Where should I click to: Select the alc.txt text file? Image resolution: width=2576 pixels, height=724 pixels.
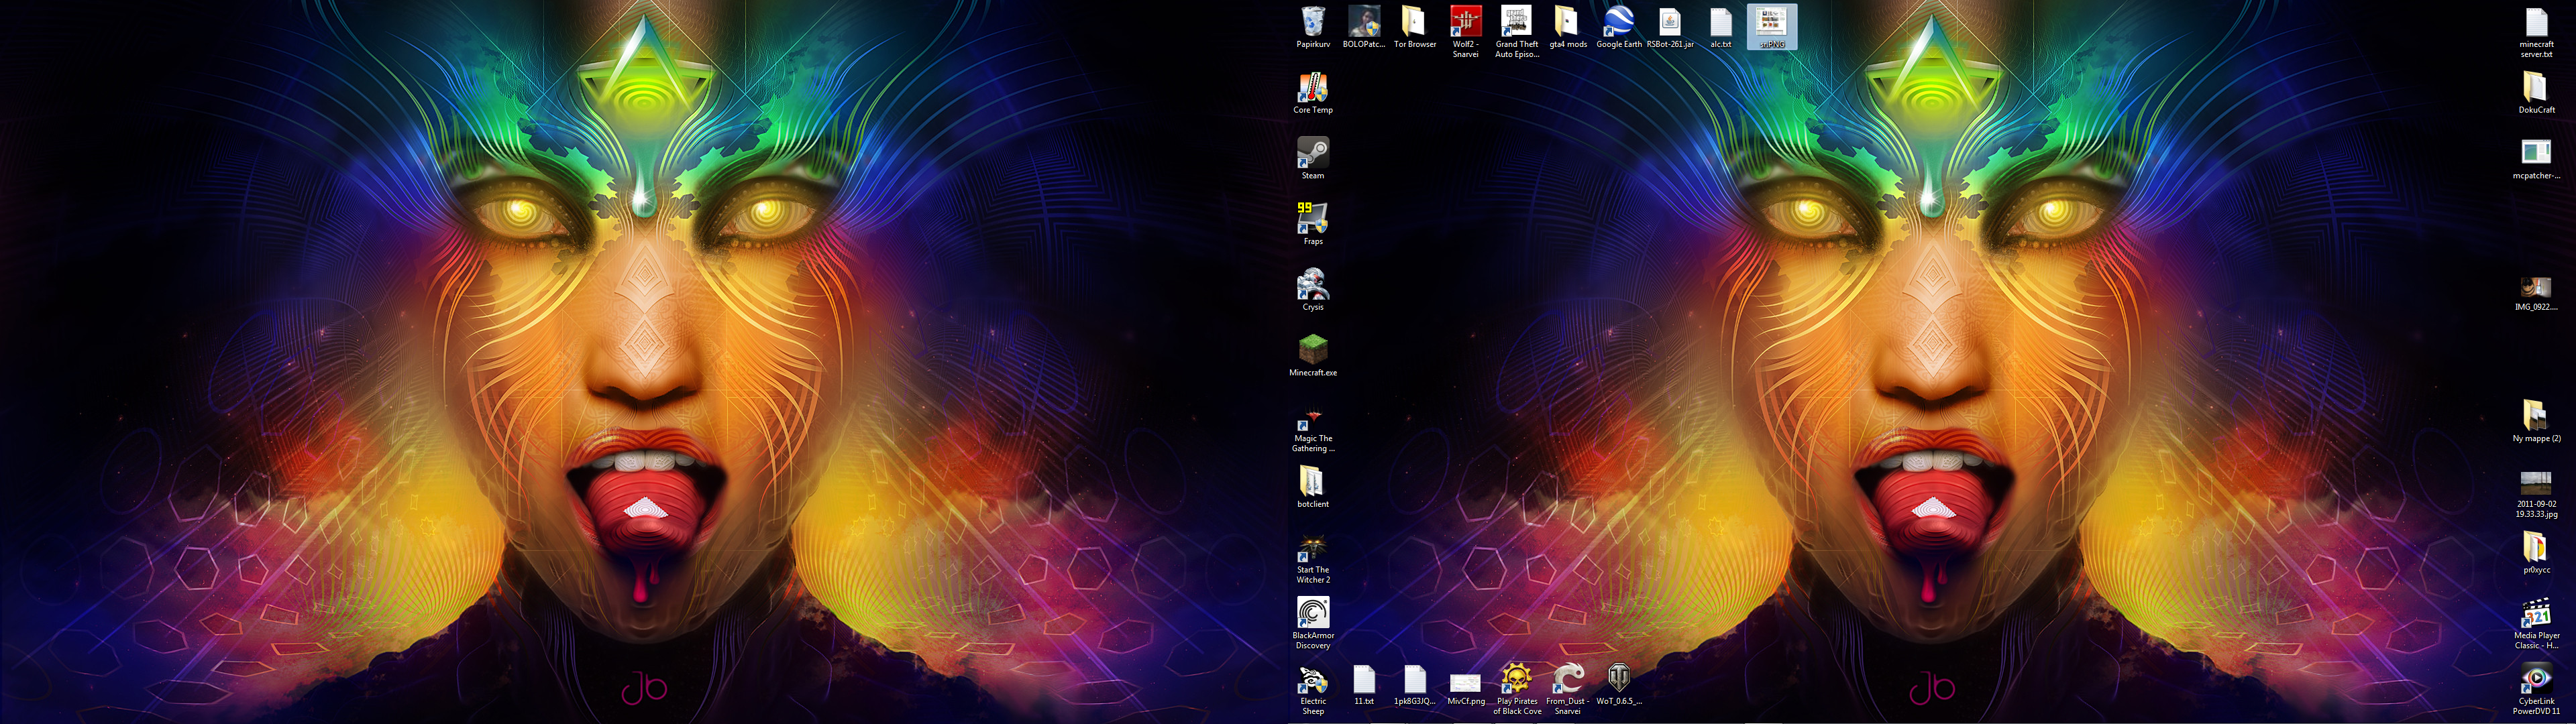(1720, 27)
